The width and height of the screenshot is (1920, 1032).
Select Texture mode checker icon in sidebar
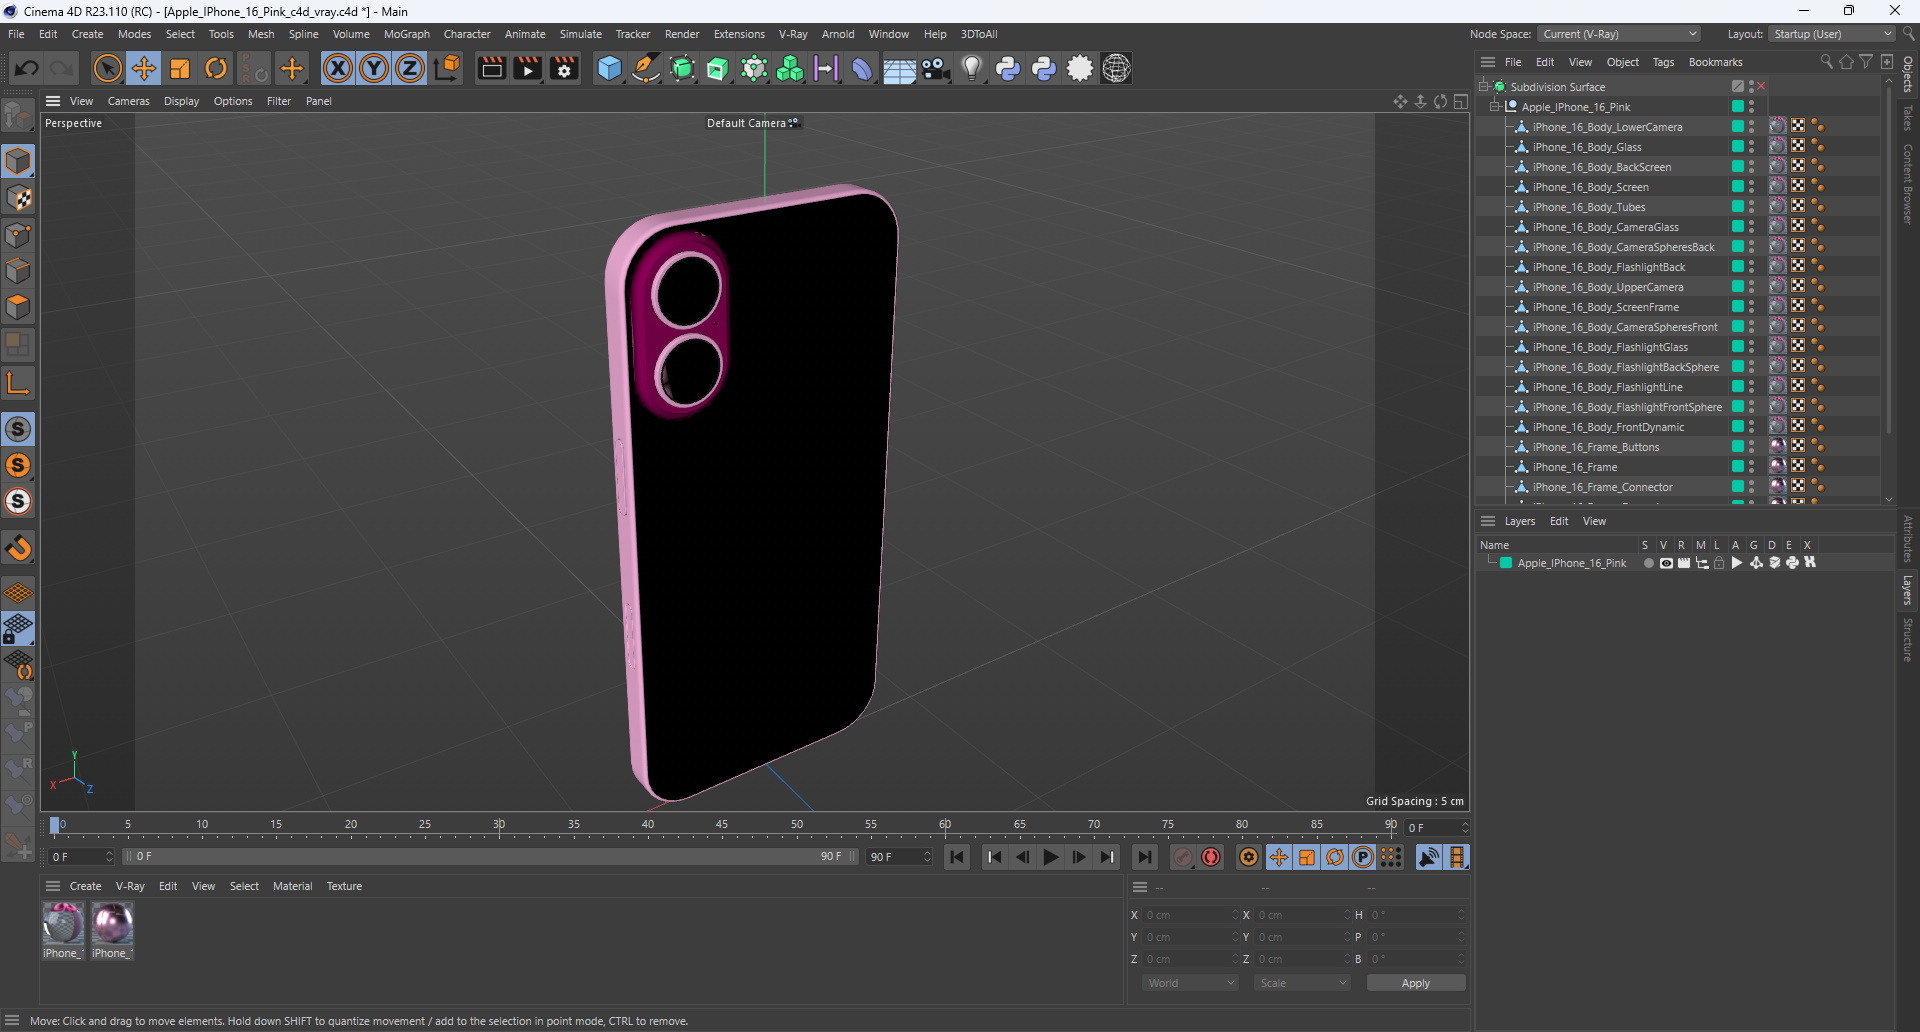[x=18, y=198]
